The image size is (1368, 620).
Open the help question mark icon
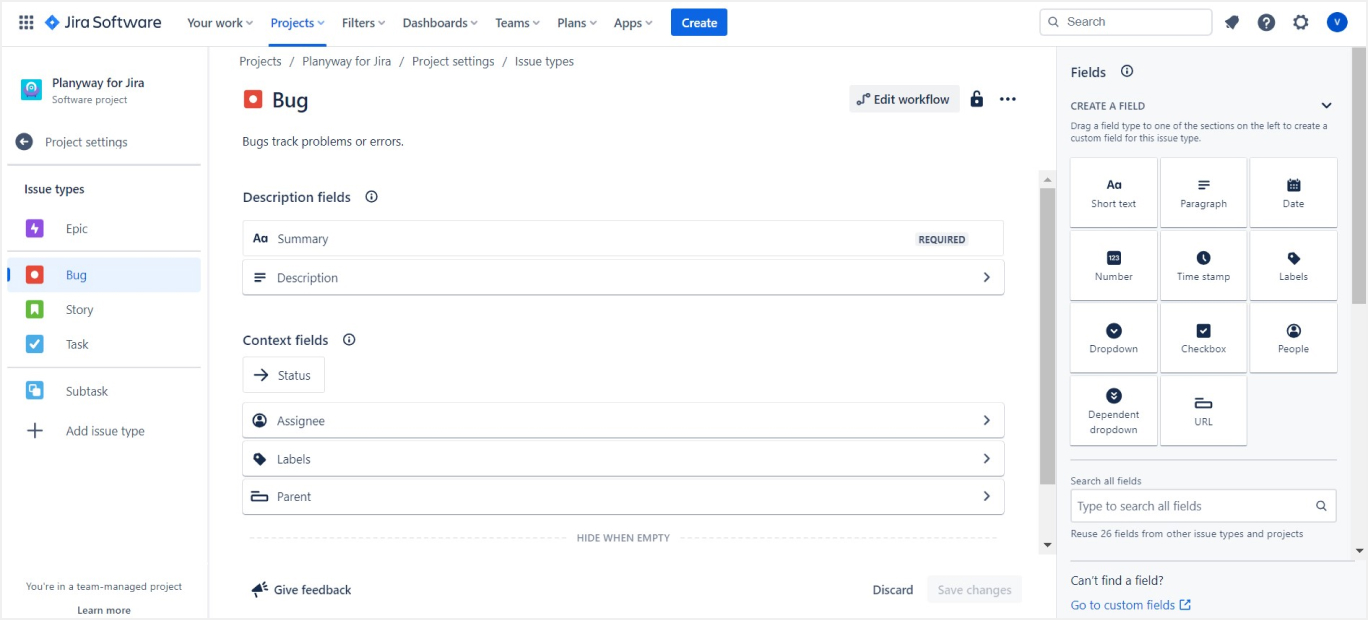pos(1266,22)
